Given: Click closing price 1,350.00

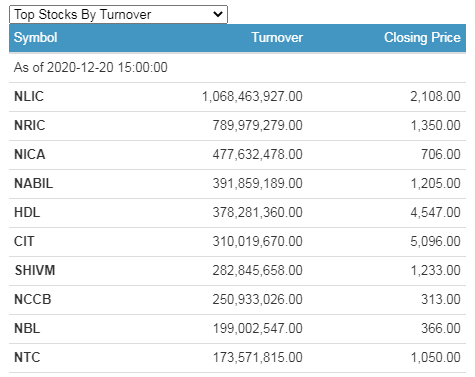Looking at the screenshot, I should coord(435,125).
